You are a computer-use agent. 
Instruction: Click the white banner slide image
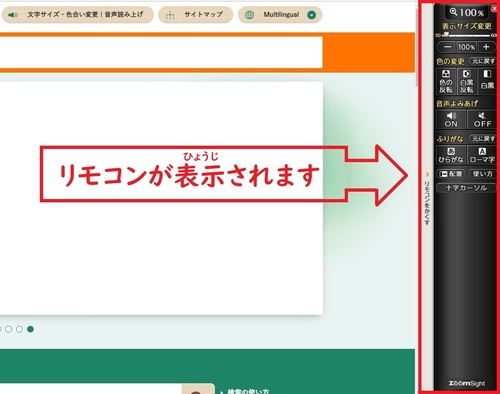tap(161, 198)
